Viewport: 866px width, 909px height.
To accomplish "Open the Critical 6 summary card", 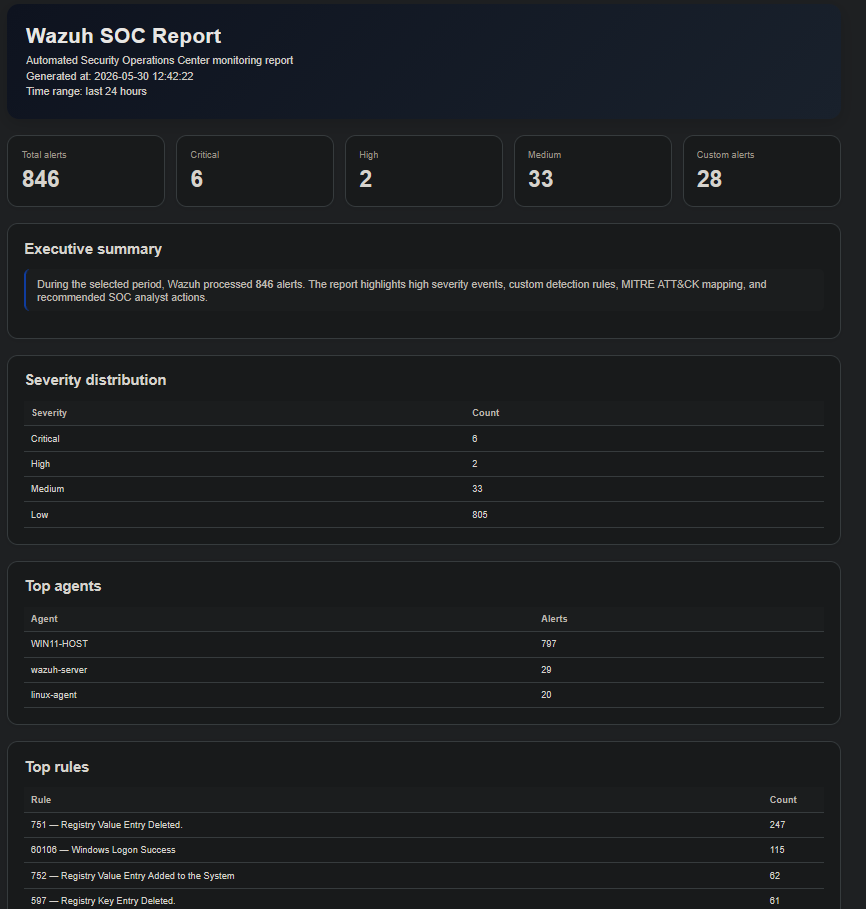I will click(255, 171).
